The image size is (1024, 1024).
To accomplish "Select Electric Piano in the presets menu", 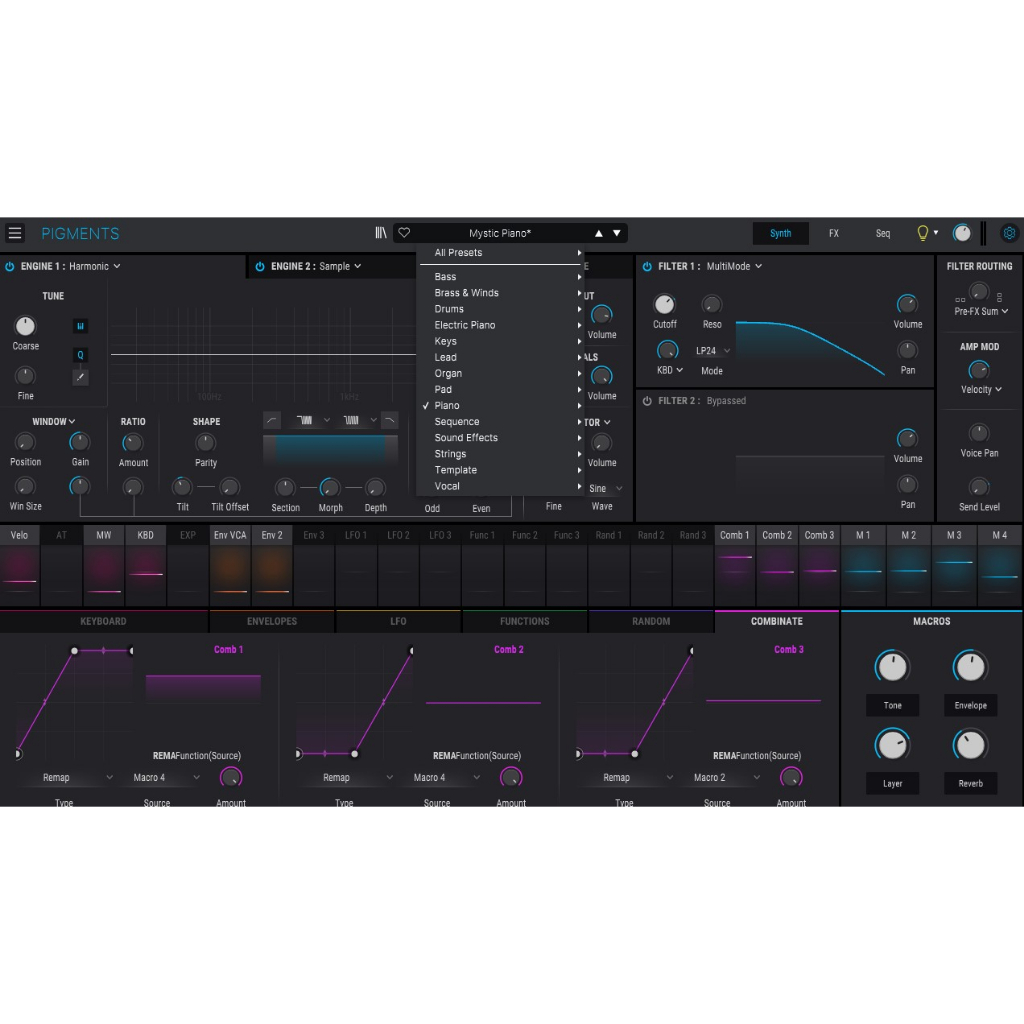I will [x=464, y=324].
